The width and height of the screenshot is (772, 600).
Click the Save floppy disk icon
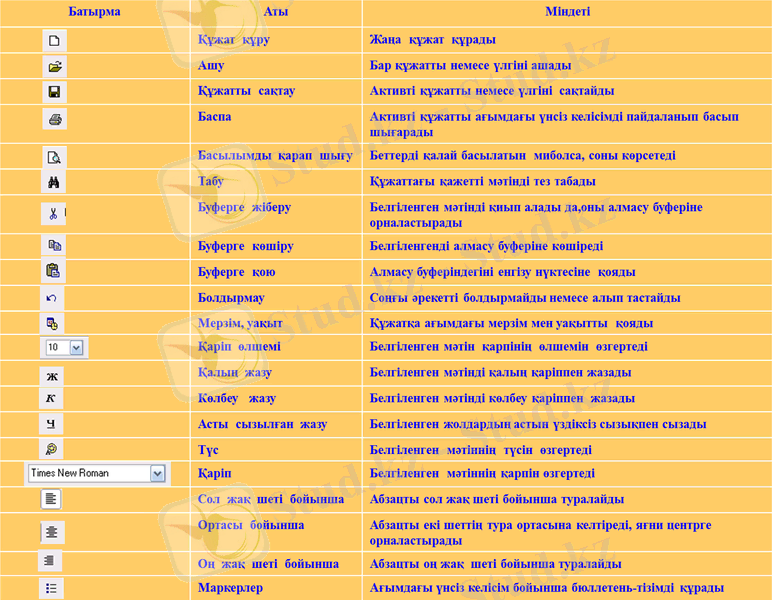click(x=55, y=92)
